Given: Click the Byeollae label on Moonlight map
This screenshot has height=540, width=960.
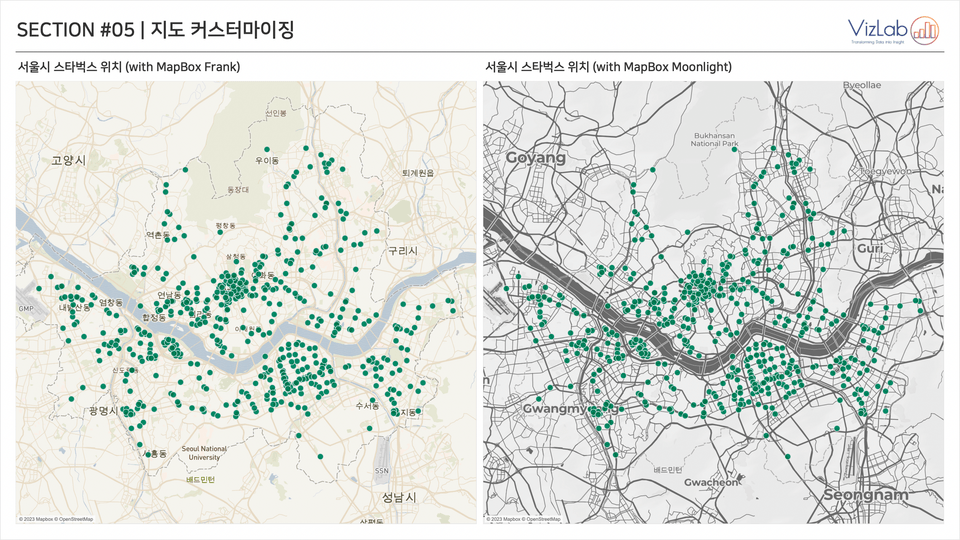Looking at the screenshot, I should [862, 85].
